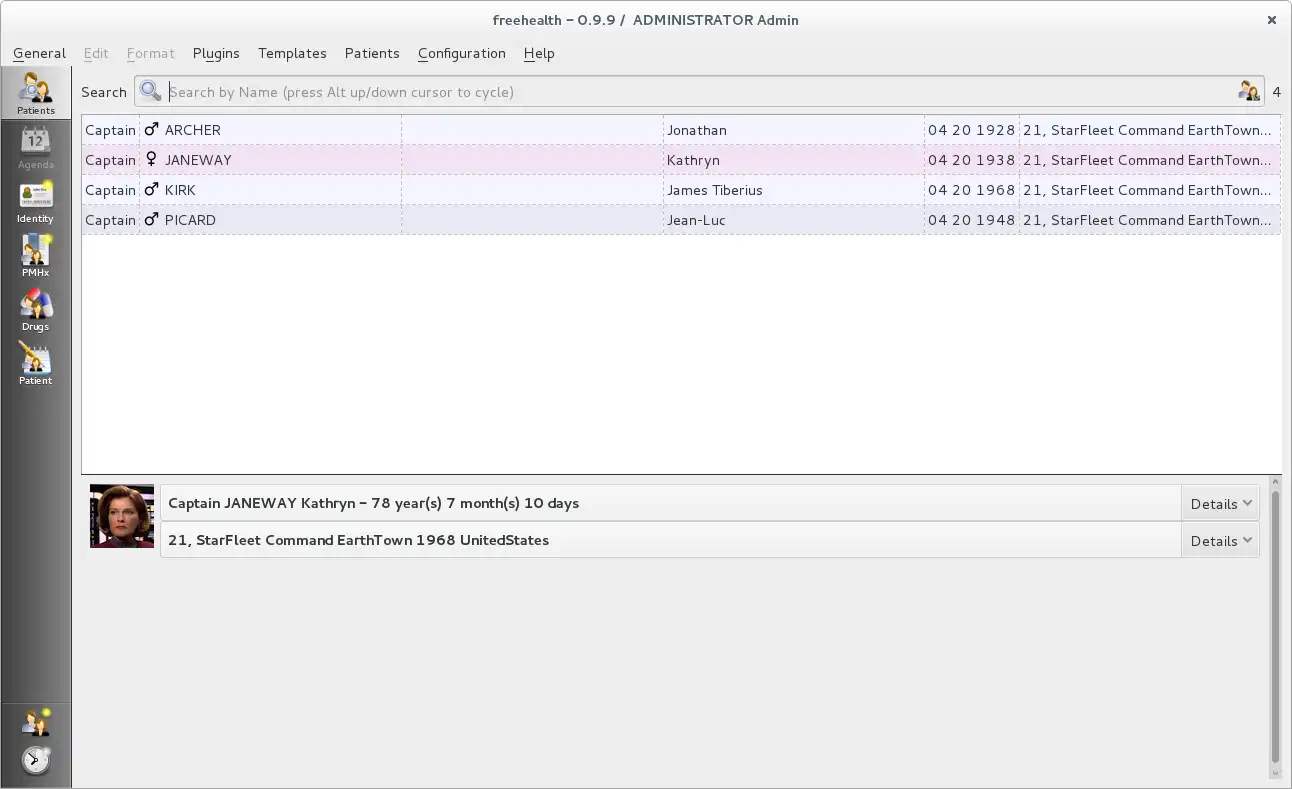Click the address cell in PICARD's row
Image resolution: width=1292 pixels, height=789 pixels.
pos(1150,220)
